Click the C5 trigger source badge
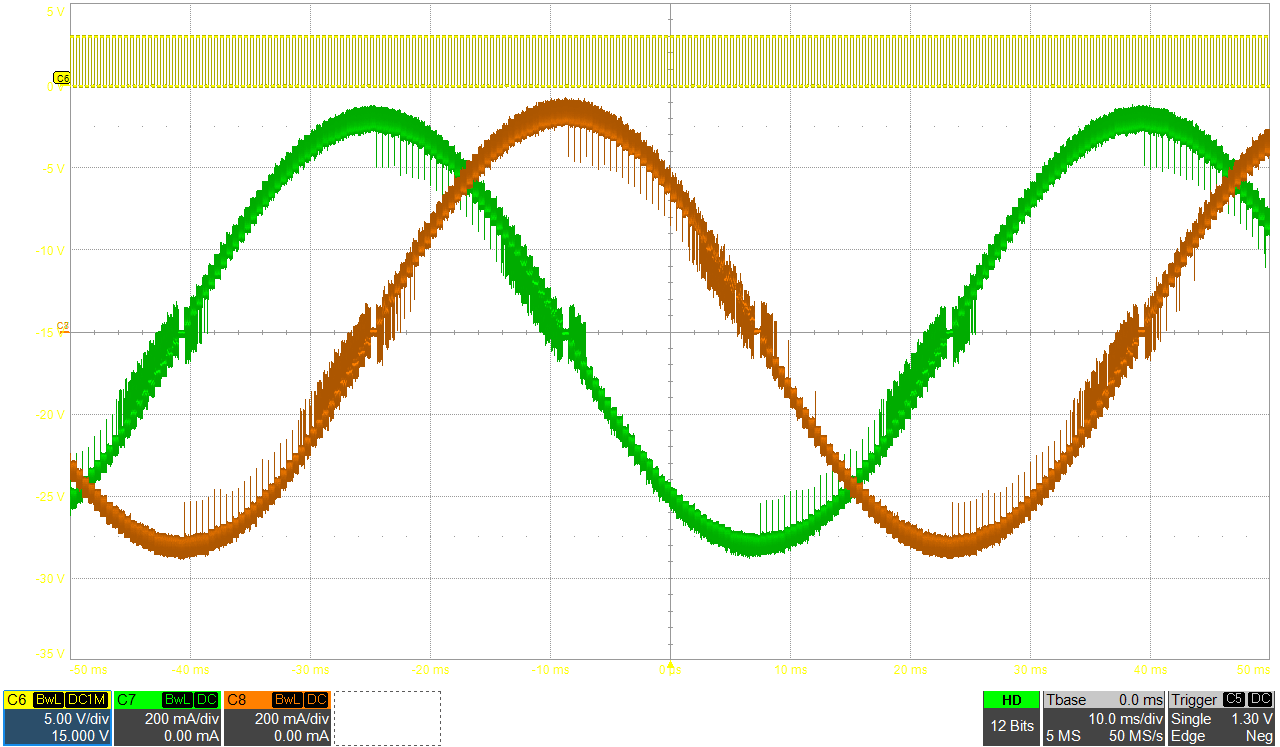1280x747 pixels. [x=1234, y=700]
